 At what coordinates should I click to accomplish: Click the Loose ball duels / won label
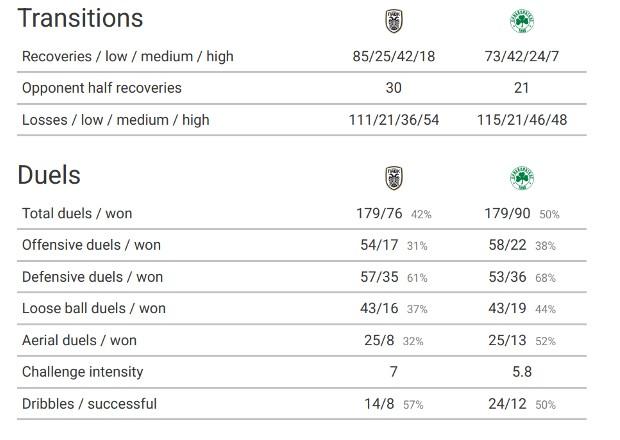click(94, 308)
